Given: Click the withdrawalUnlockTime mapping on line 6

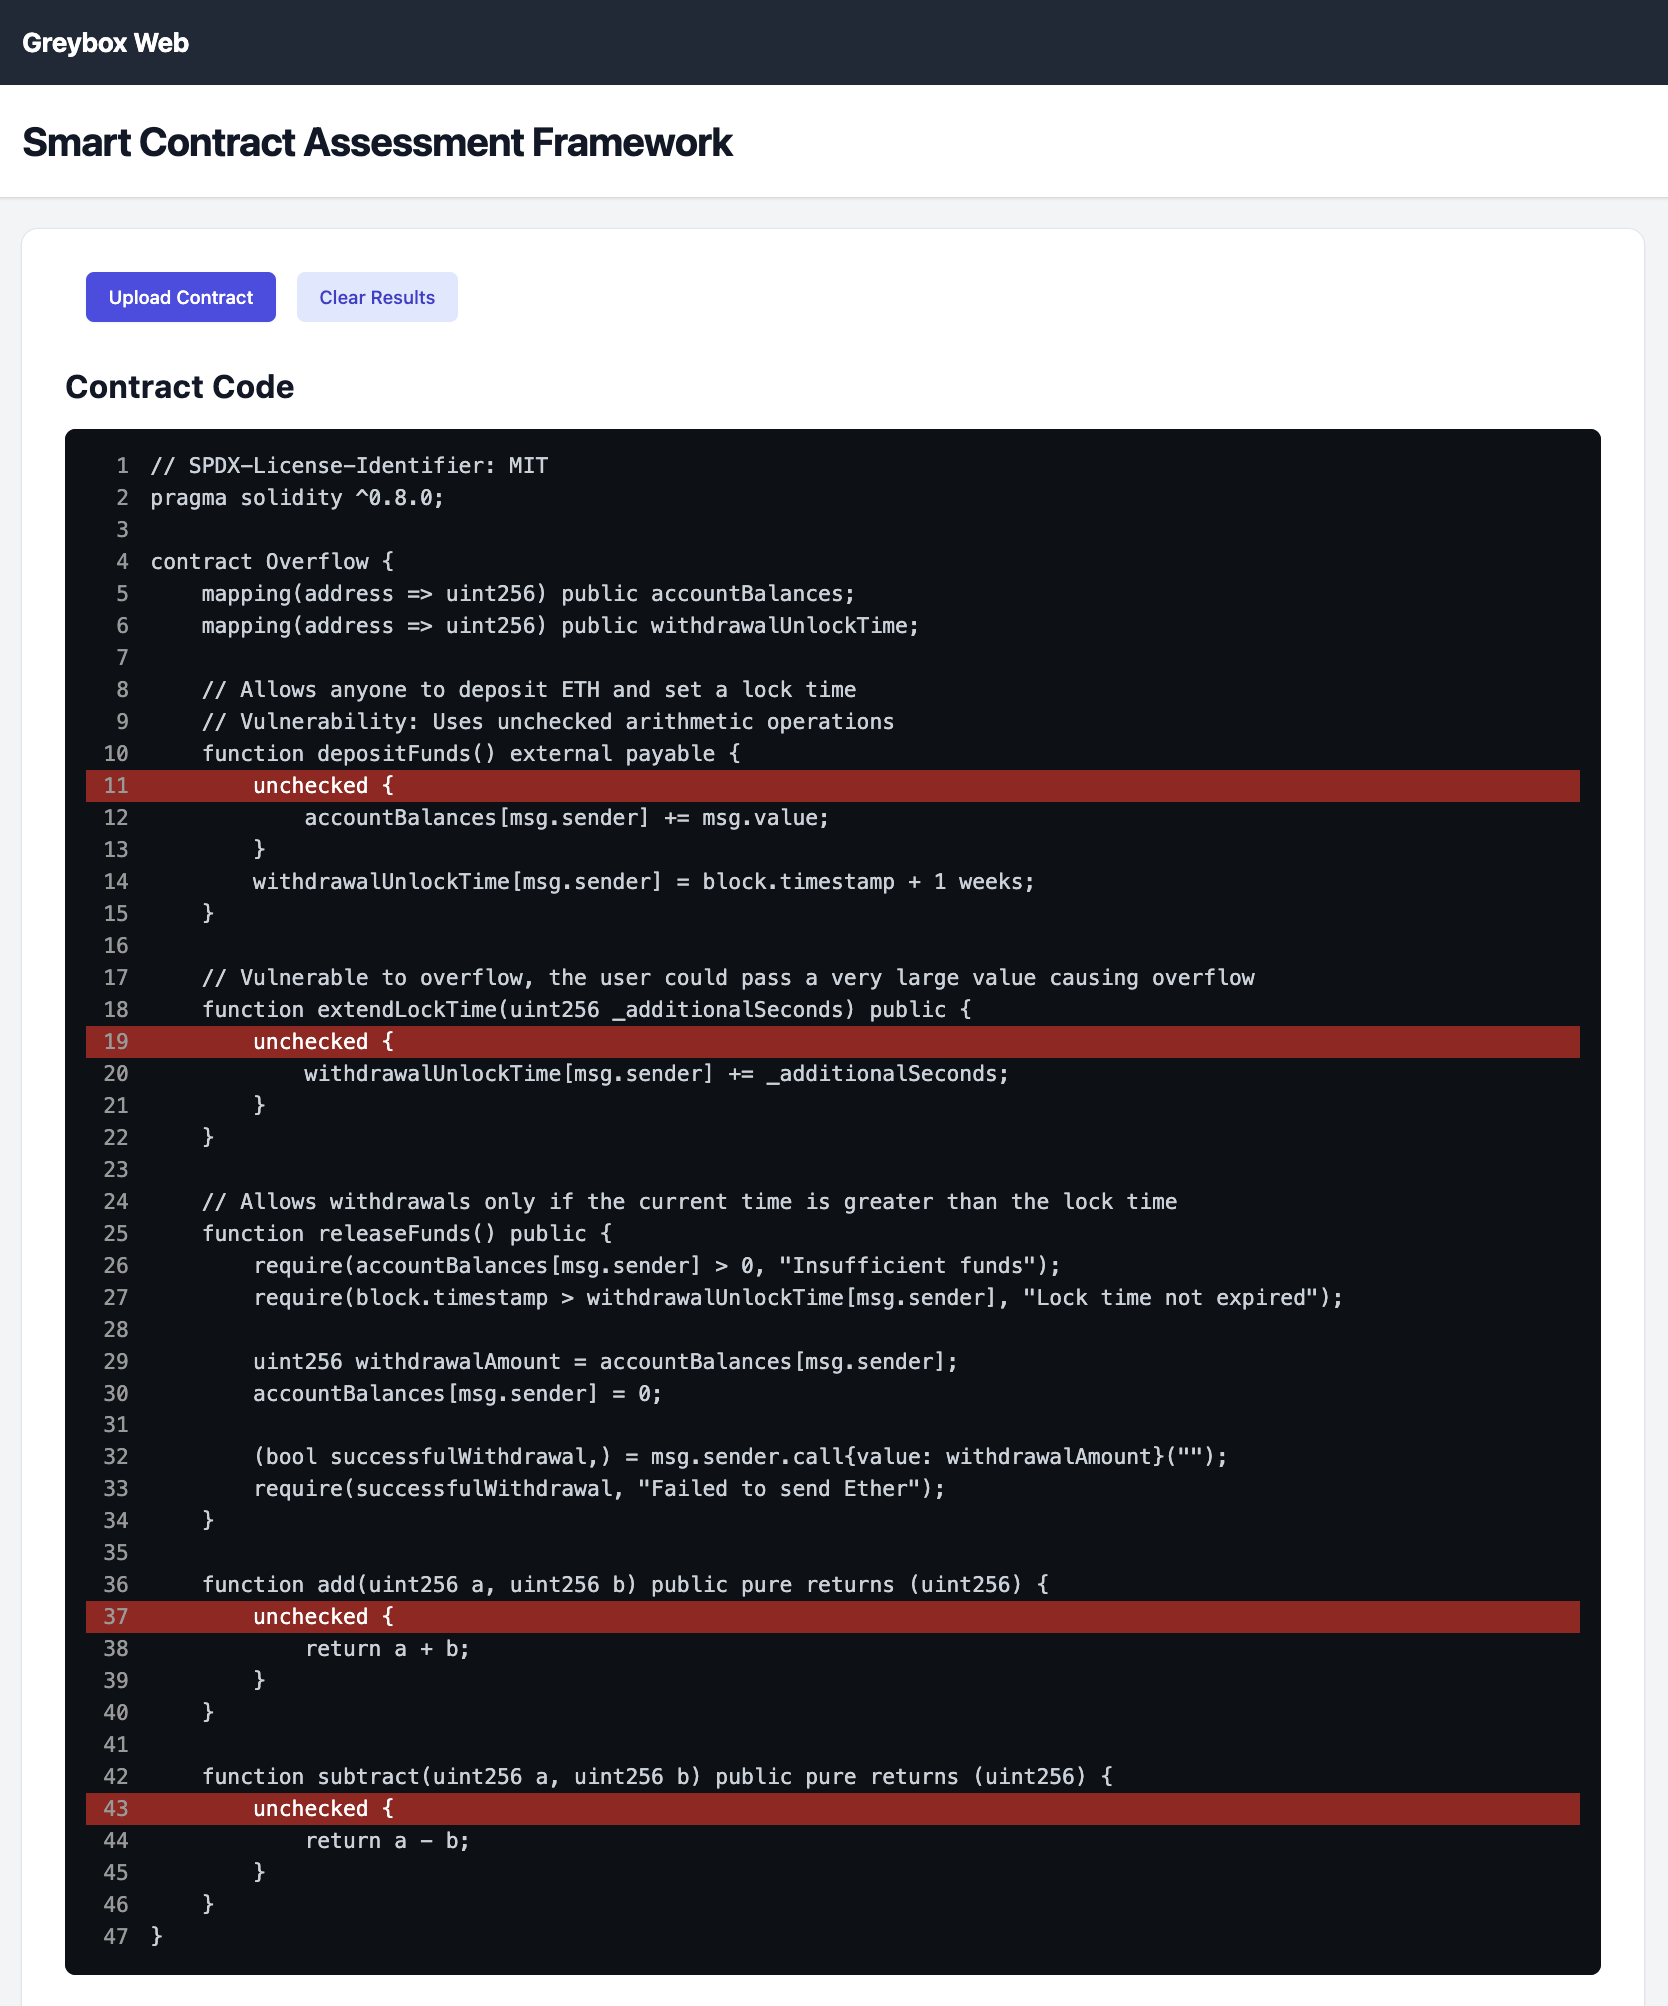Looking at the screenshot, I should tap(558, 625).
